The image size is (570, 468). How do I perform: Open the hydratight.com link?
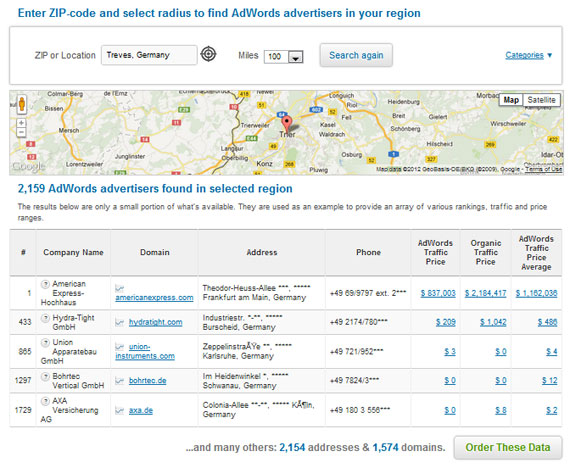tap(156, 322)
